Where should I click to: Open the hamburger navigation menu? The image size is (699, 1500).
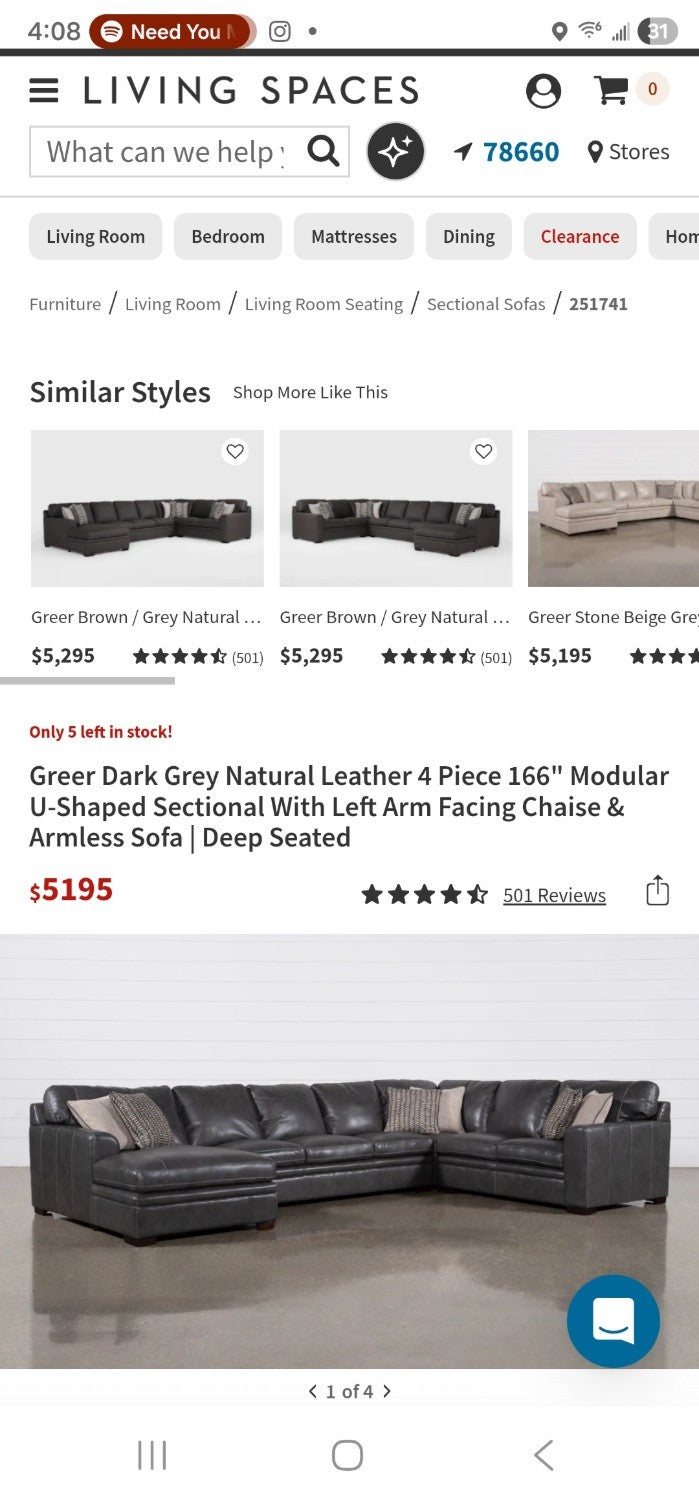click(42, 89)
